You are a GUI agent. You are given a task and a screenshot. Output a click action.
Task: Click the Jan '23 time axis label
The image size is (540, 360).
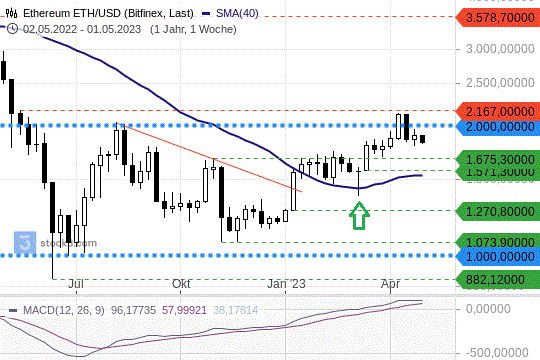click(x=286, y=284)
